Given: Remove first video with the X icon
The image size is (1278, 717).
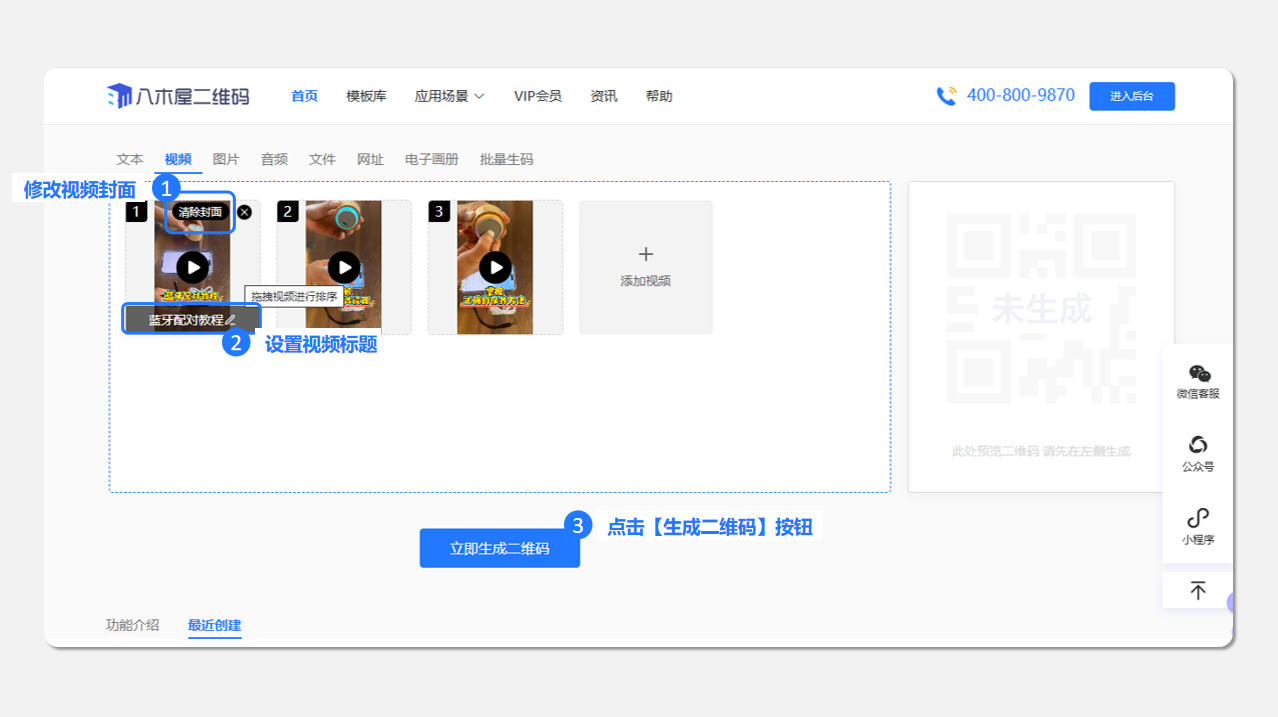Looking at the screenshot, I should pos(245,212).
